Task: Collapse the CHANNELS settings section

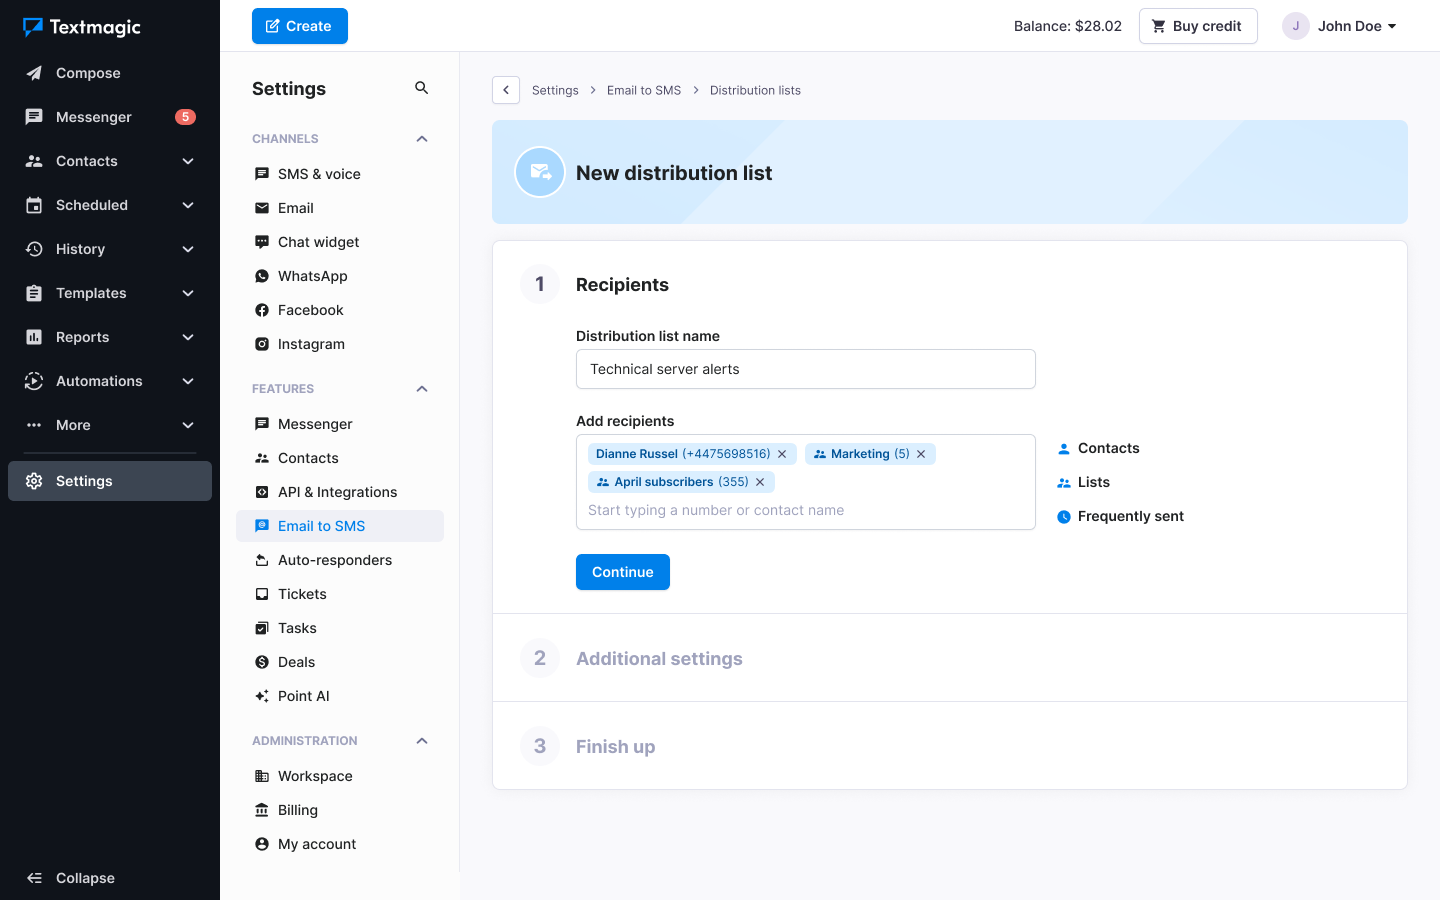Action: 421,138
